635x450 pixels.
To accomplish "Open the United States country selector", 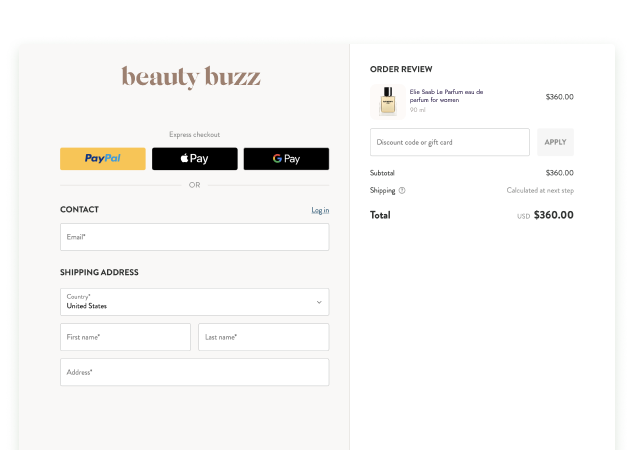I will pyautogui.click(x=195, y=302).
